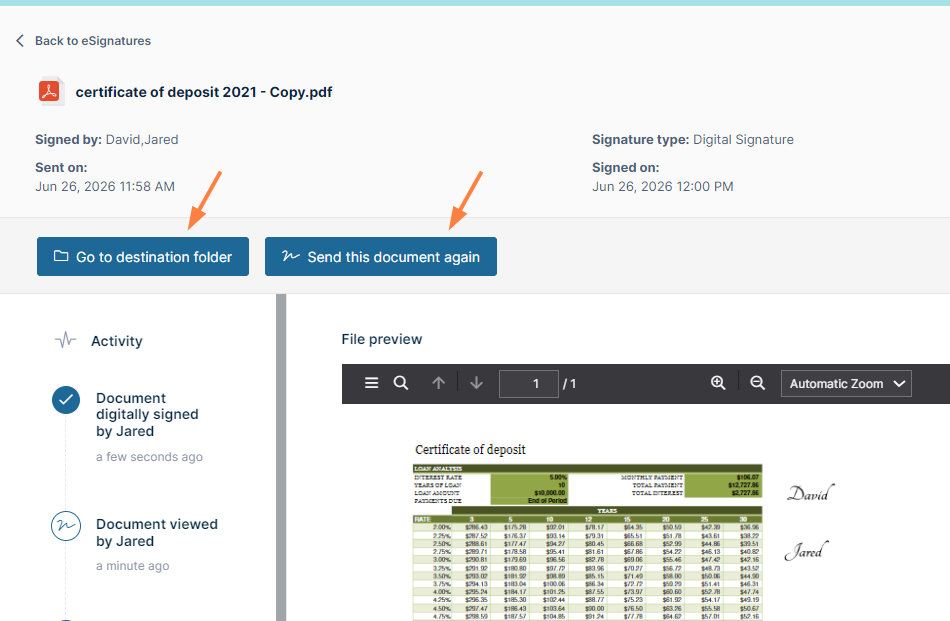Image resolution: width=950 pixels, height=621 pixels.
Task: Click the PDF file type icon
Action: point(50,91)
